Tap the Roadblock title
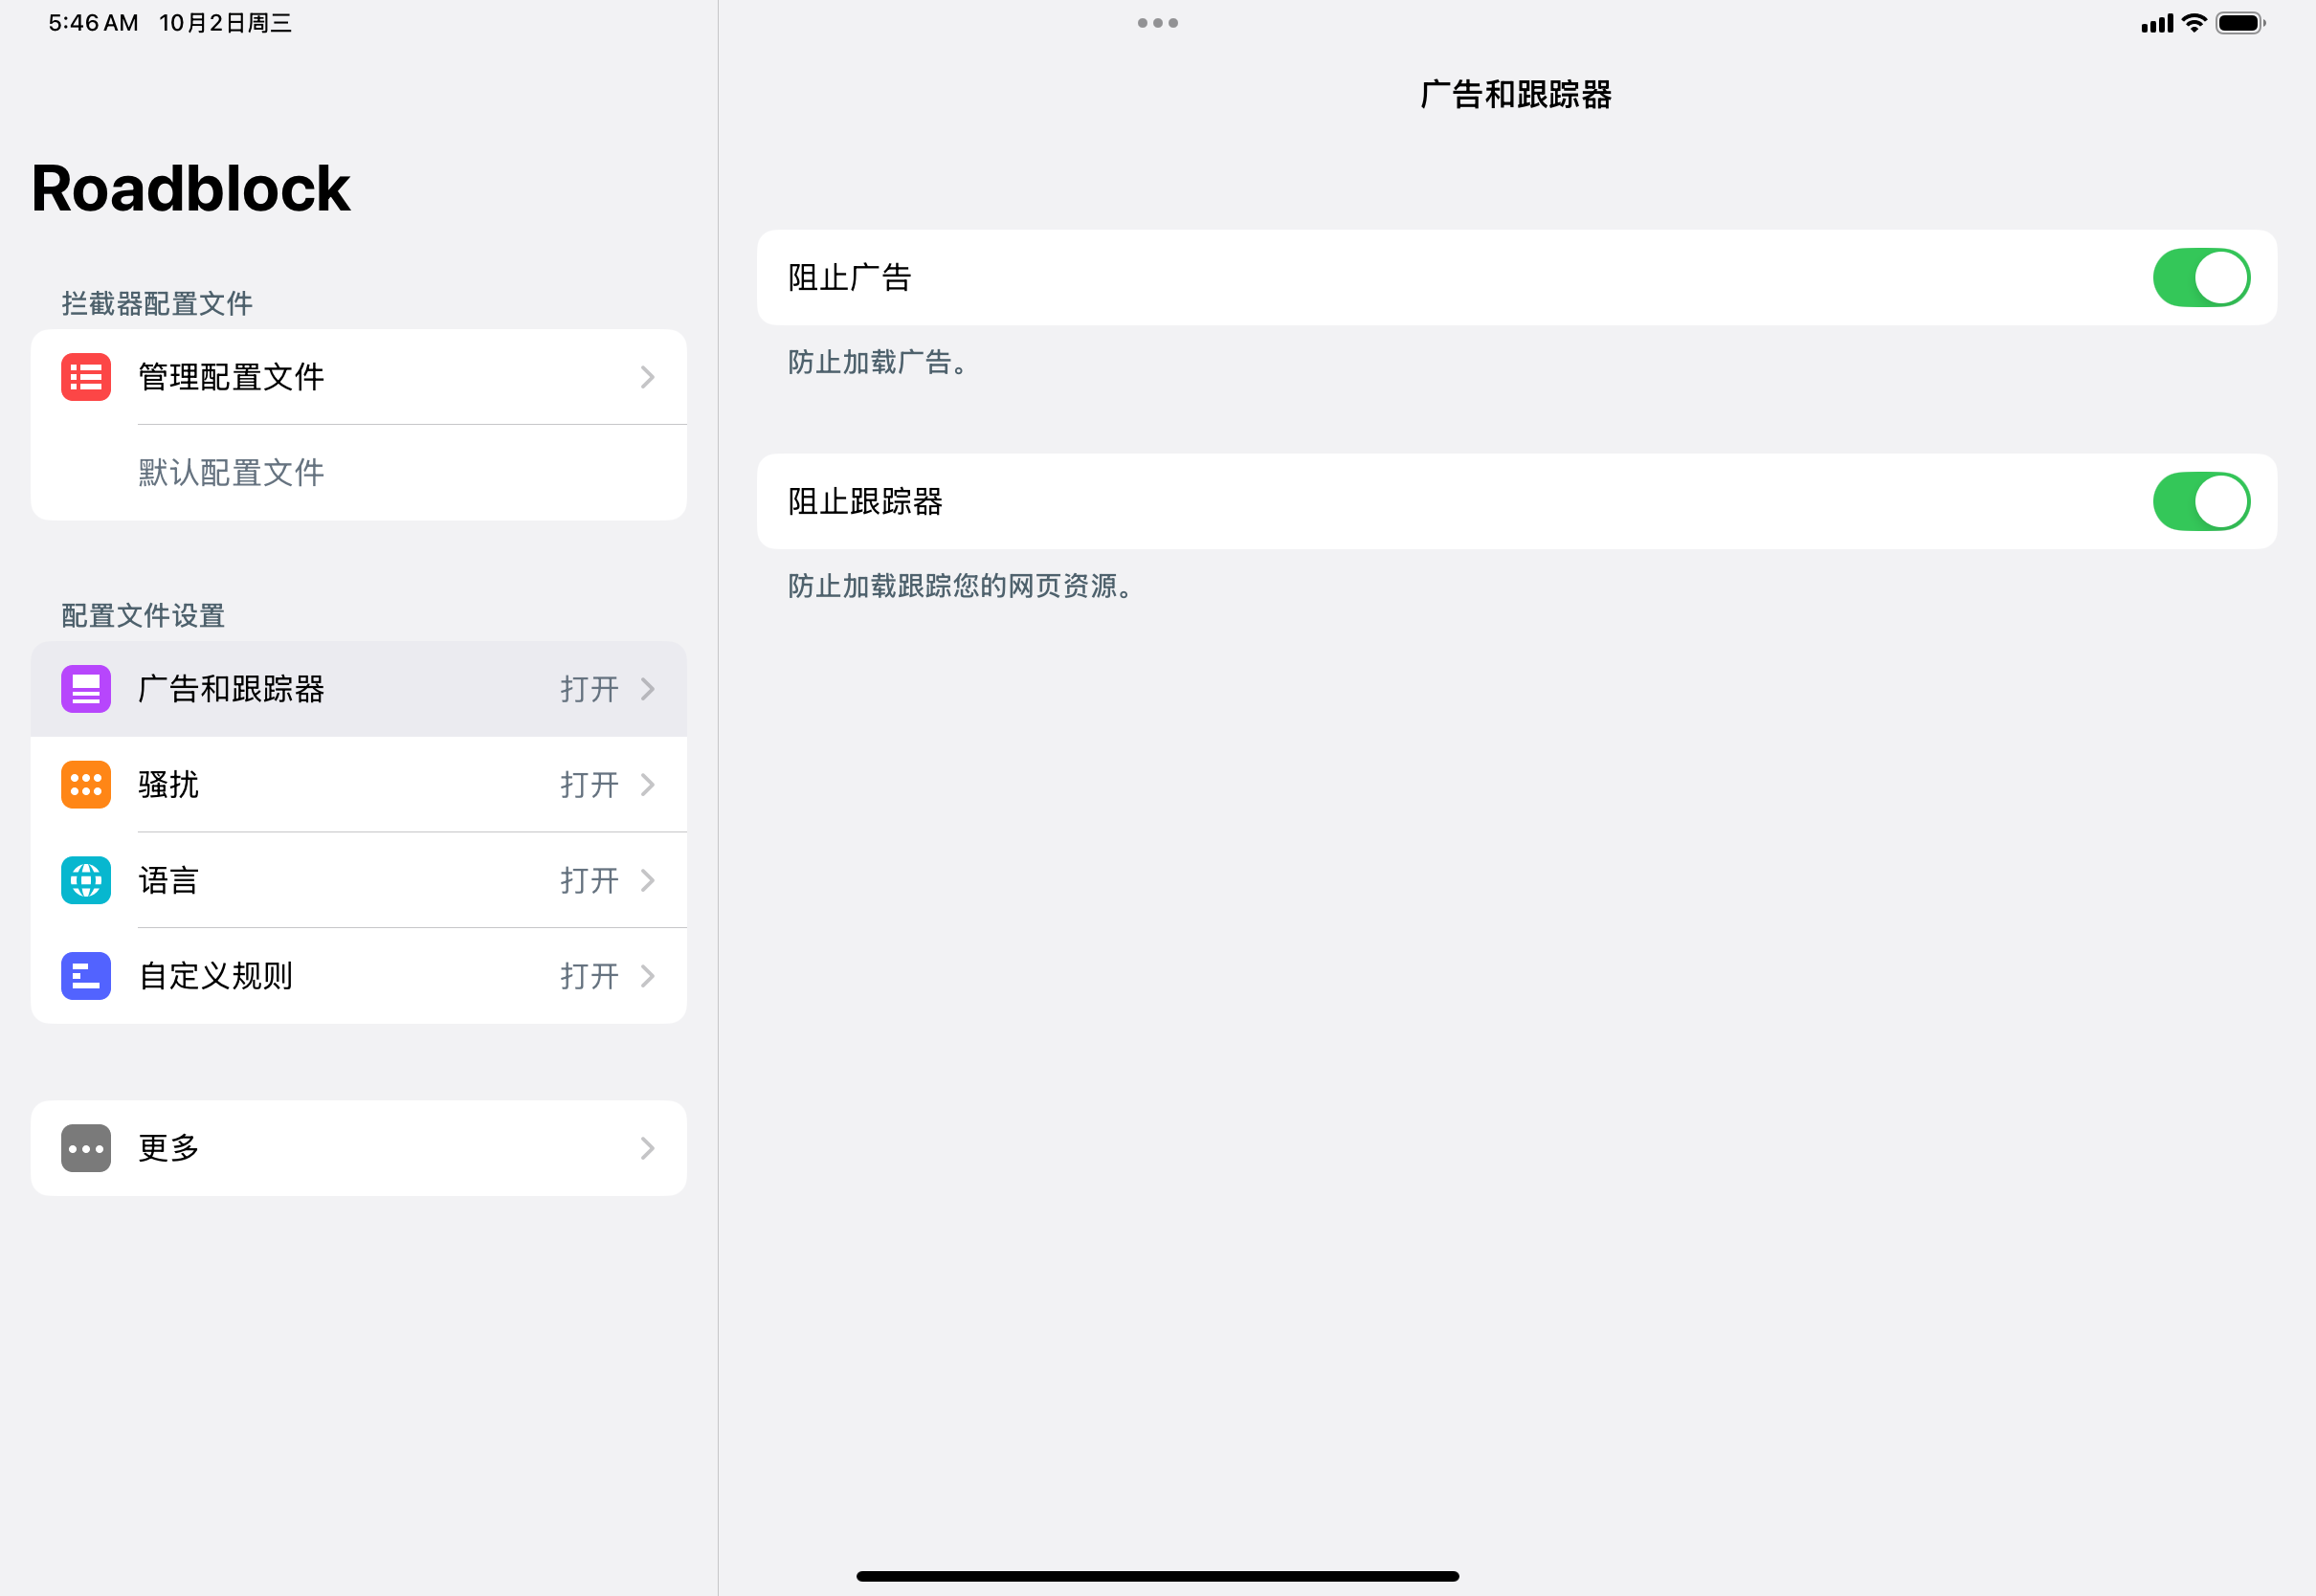Viewport: 2316px width, 1596px height. click(x=191, y=188)
